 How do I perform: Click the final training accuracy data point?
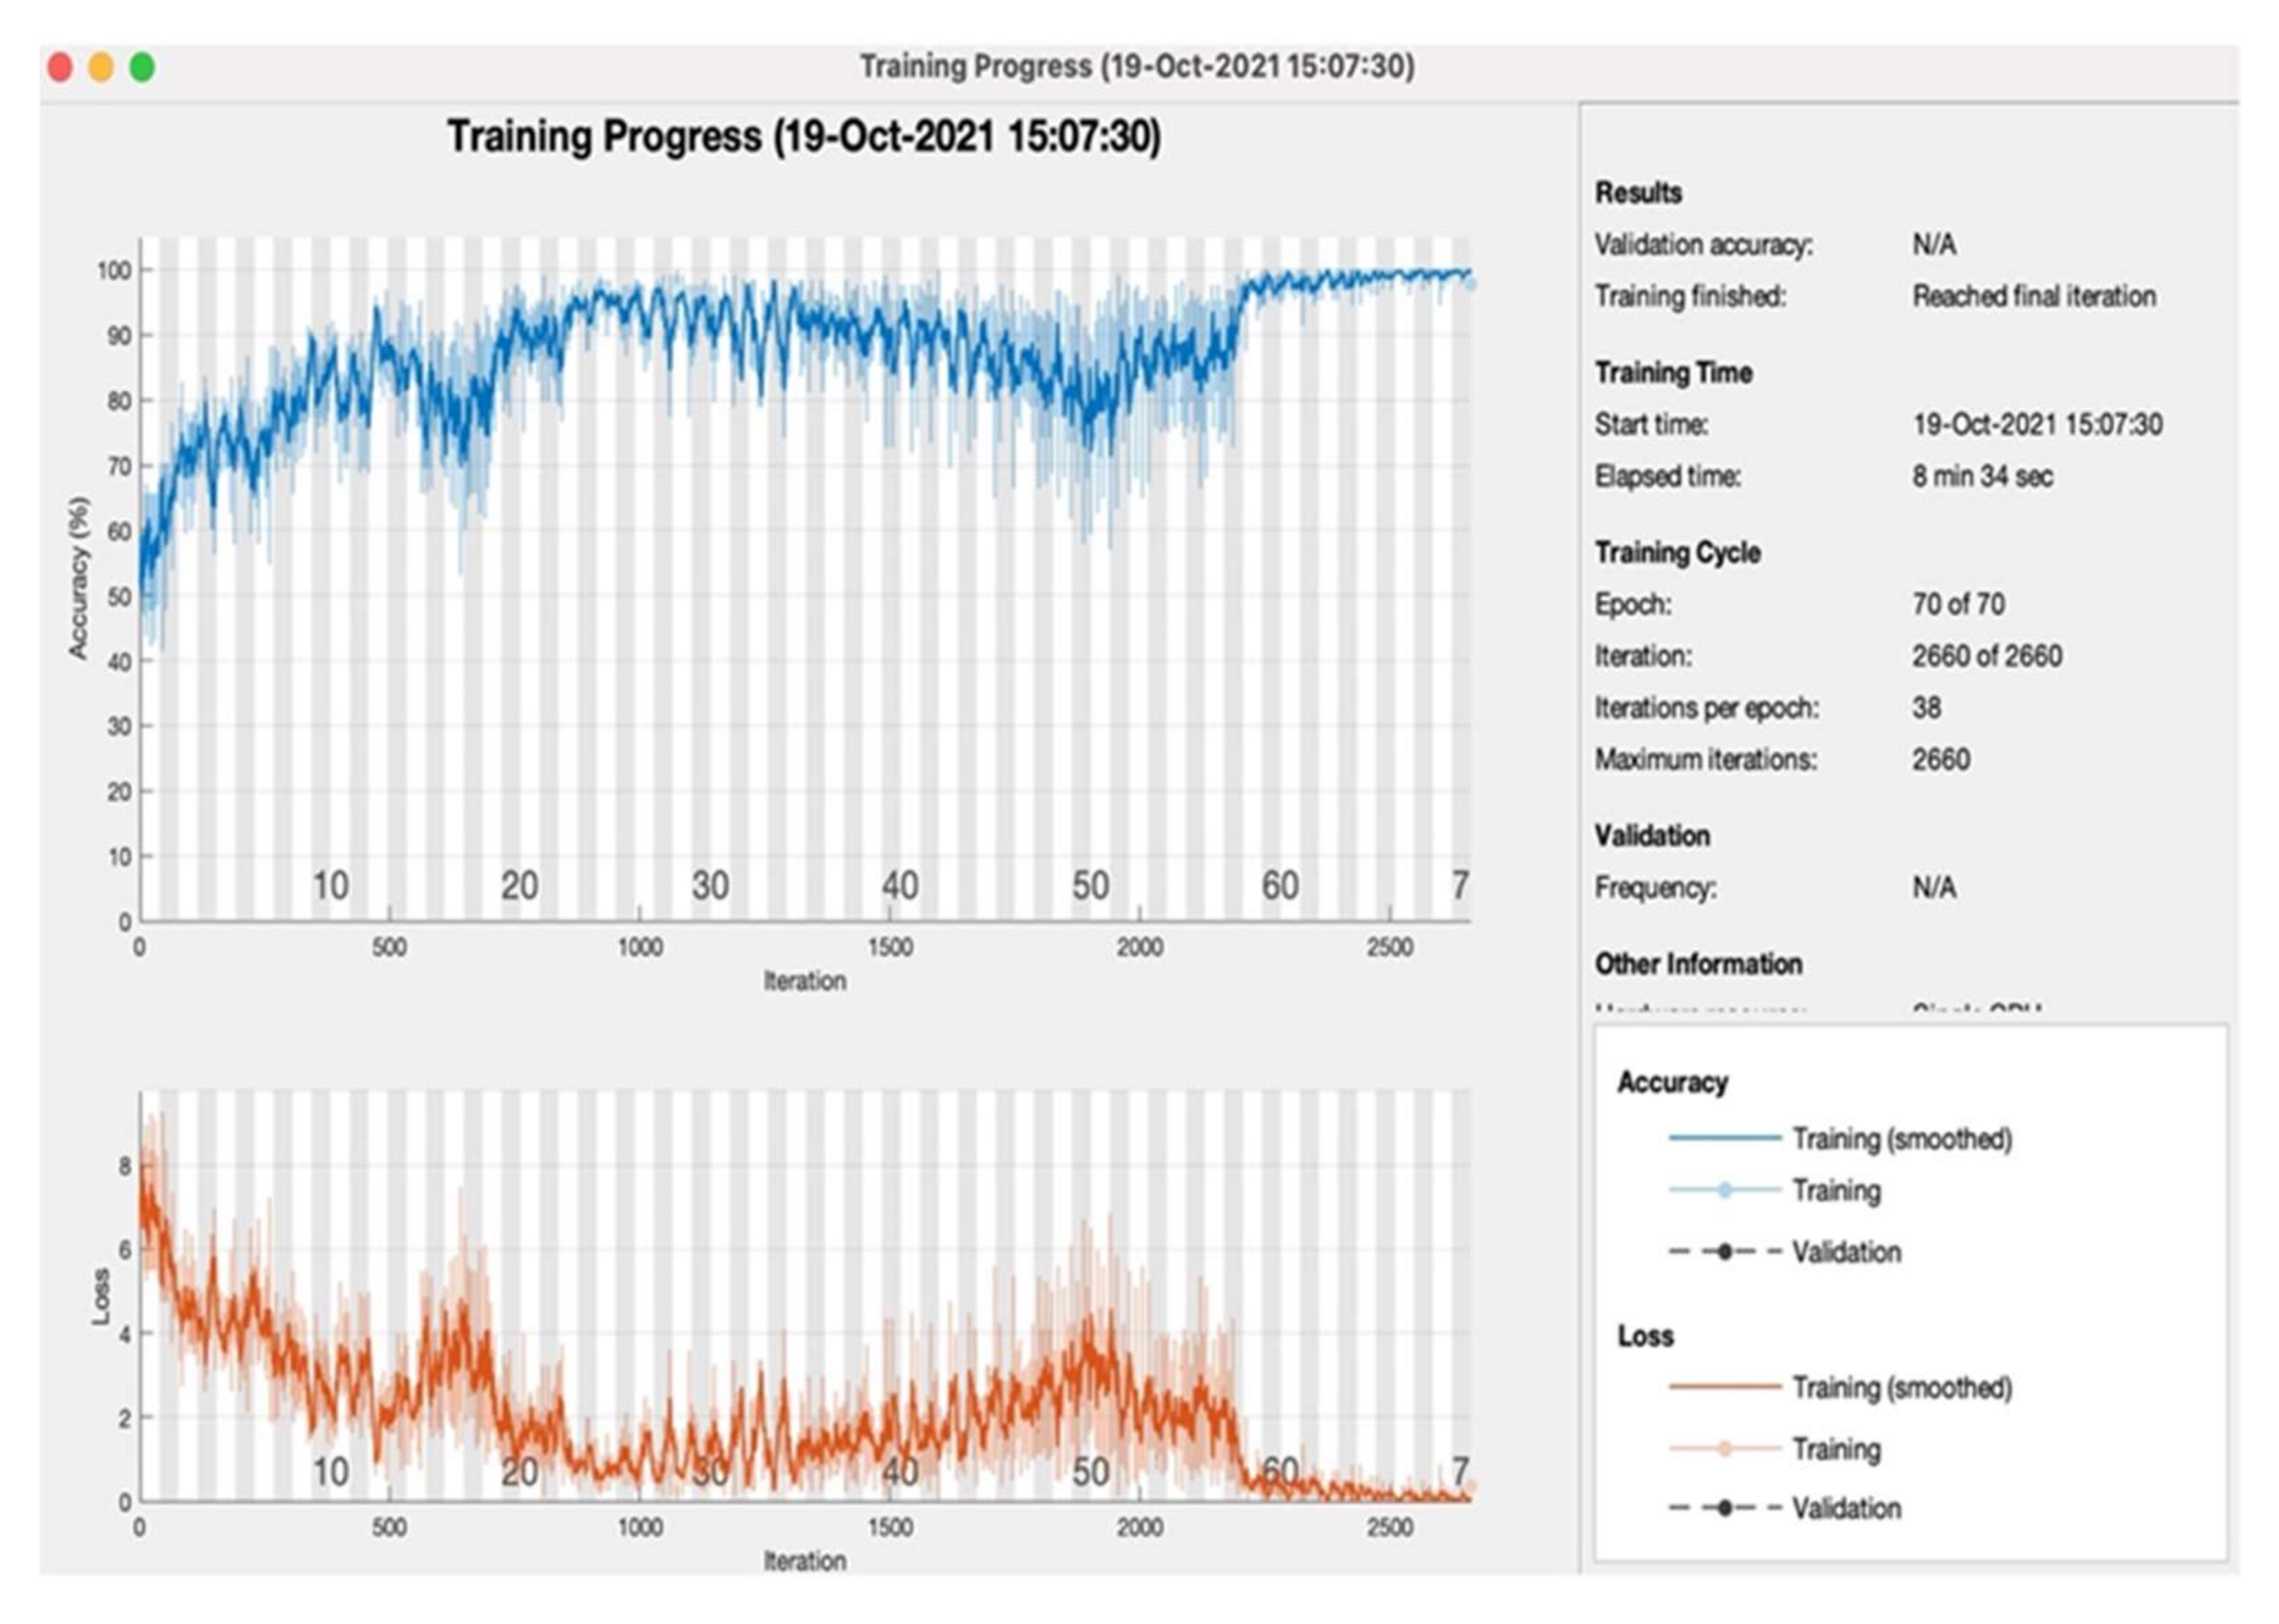coord(1470,284)
